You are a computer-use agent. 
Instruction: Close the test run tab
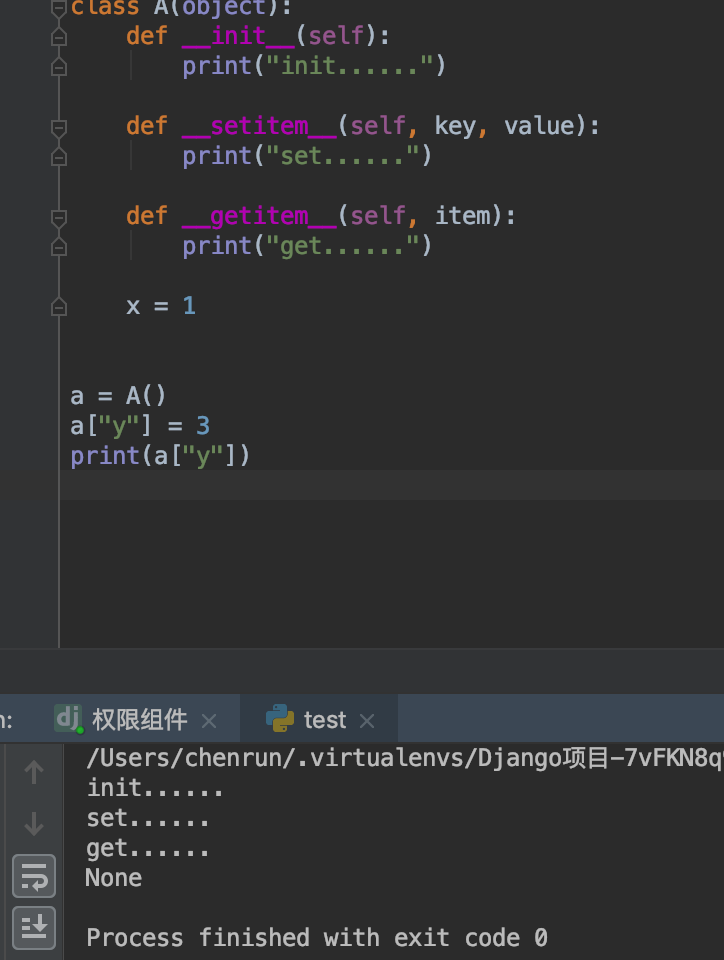[x=367, y=720]
